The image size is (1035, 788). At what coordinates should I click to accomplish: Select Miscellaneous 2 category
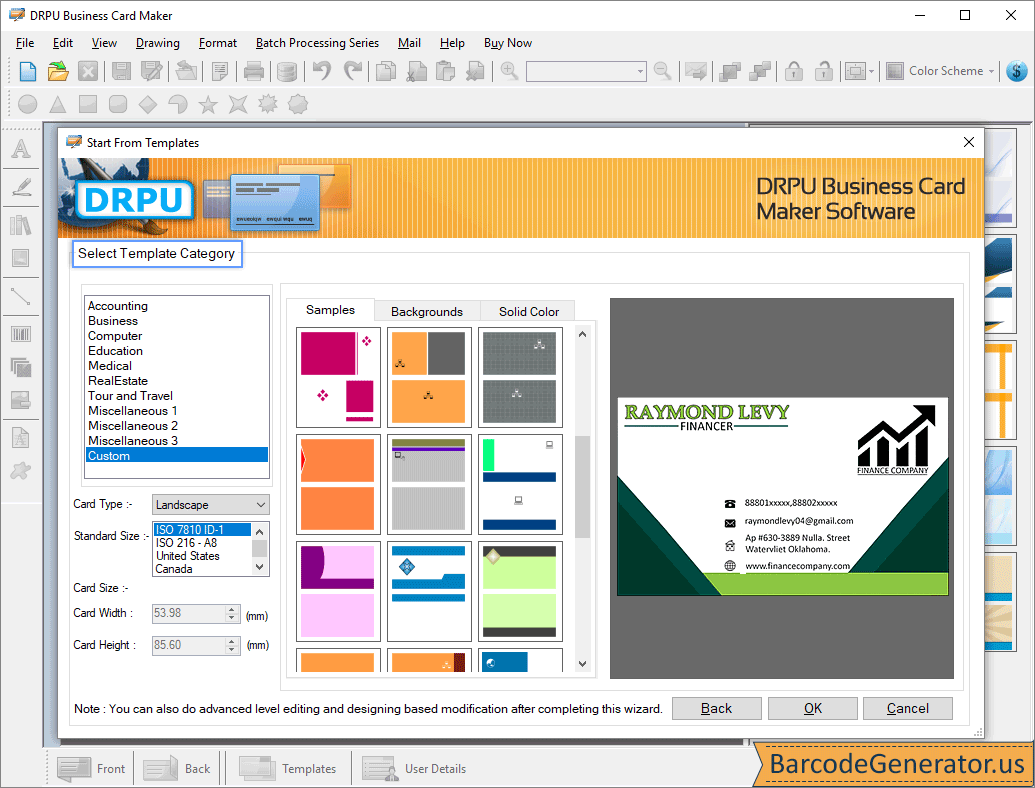133,426
